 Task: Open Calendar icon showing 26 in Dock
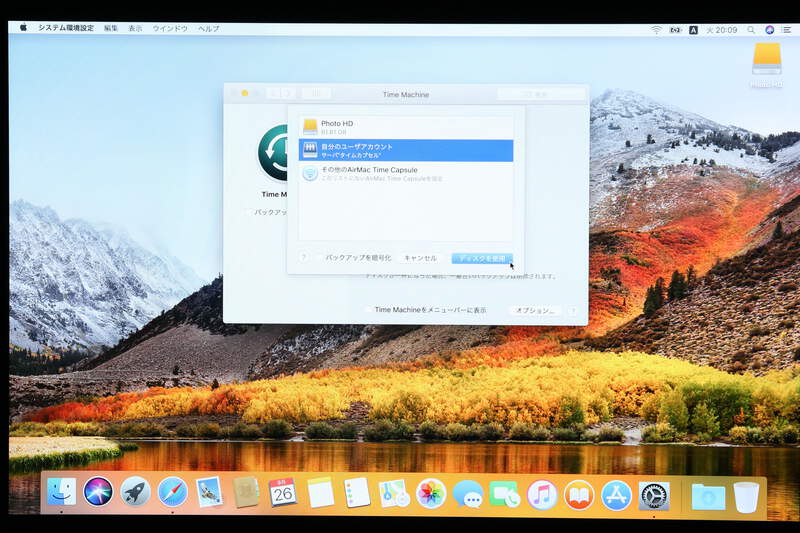(283, 492)
